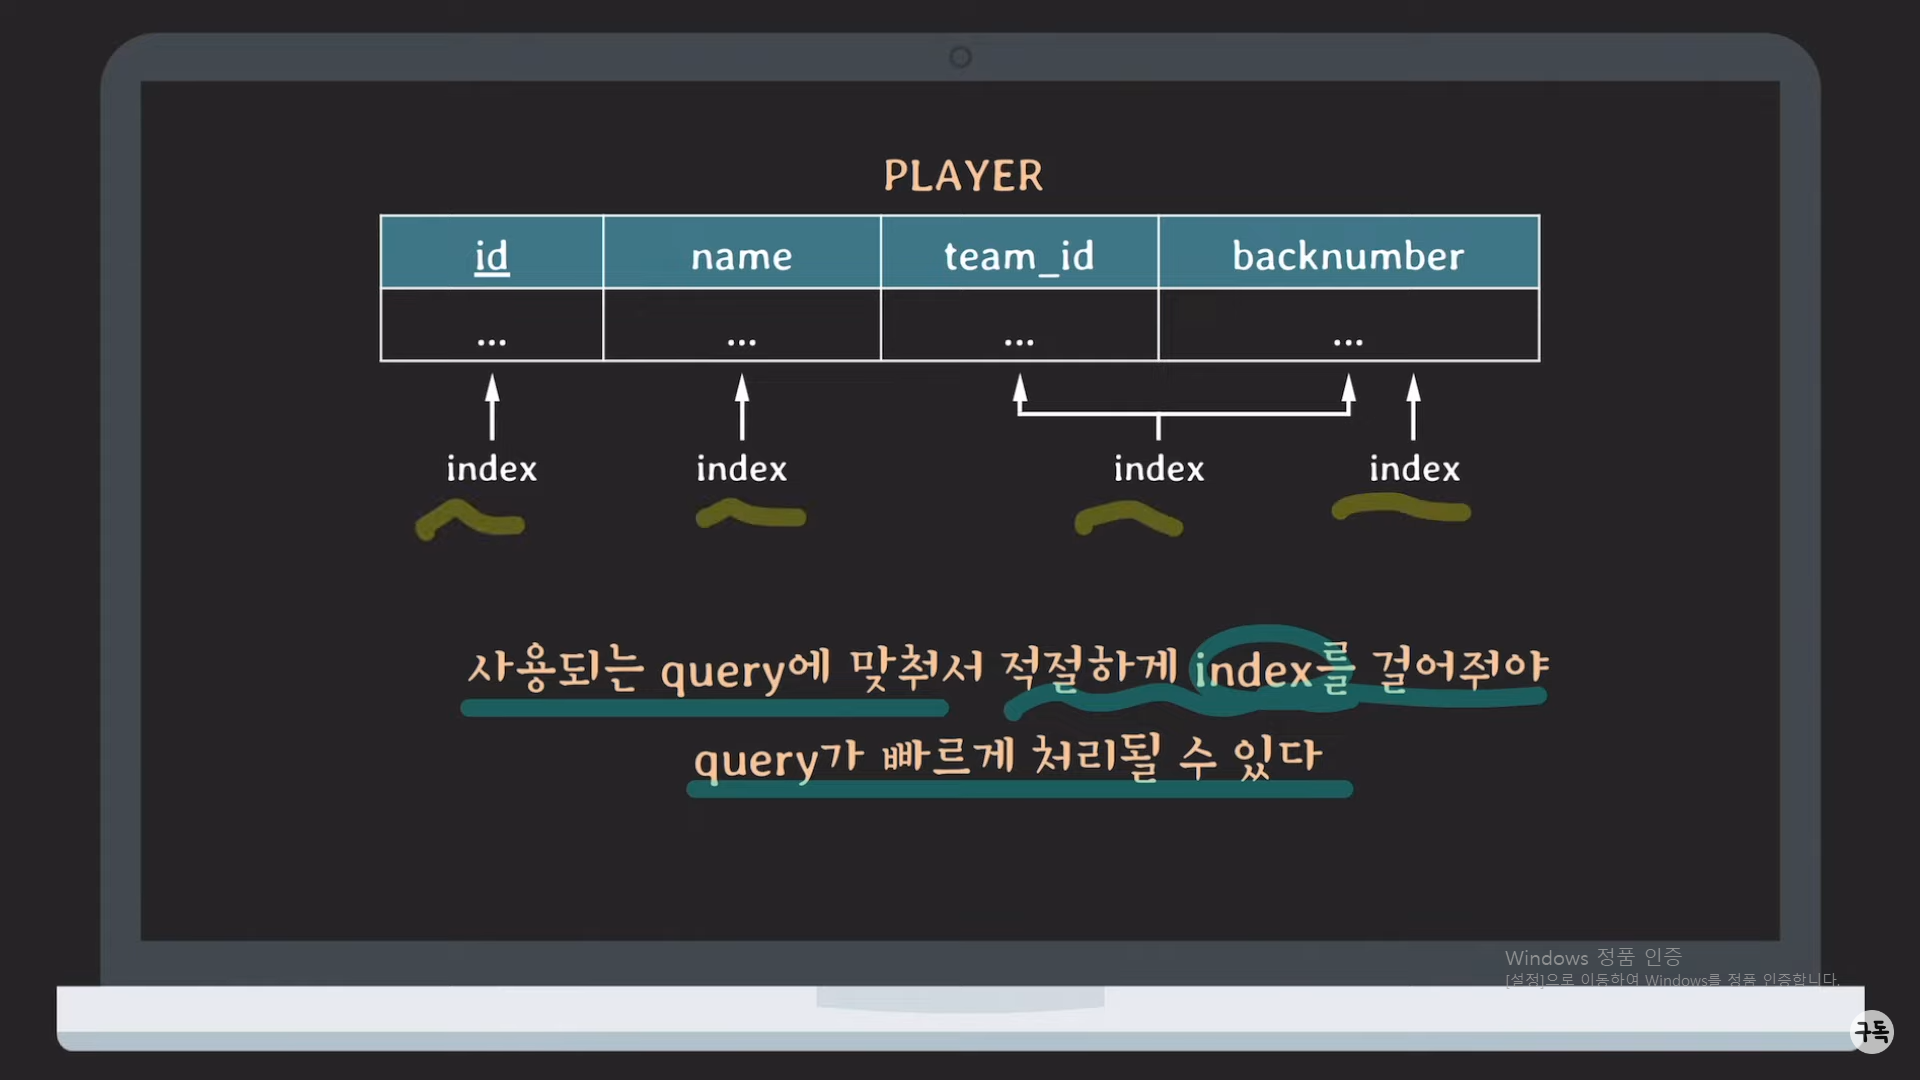
Task: Select the backnumber column header
Action: 1347,256
